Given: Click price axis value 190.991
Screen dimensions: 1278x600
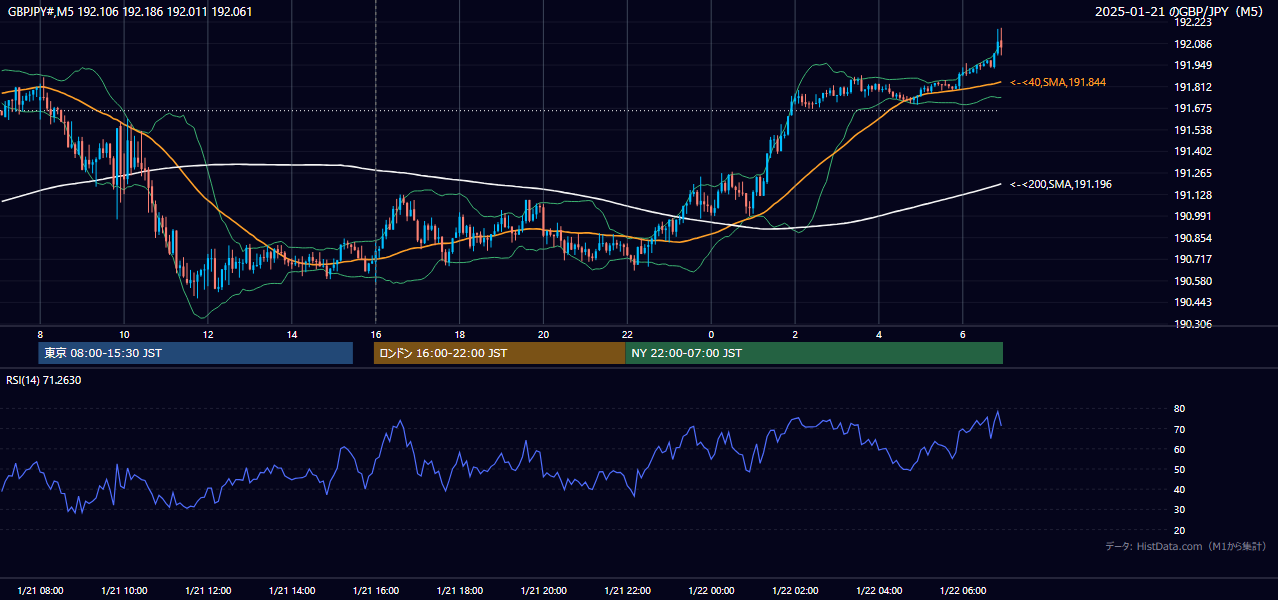Looking at the screenshot, I should tap(1192, 216).
